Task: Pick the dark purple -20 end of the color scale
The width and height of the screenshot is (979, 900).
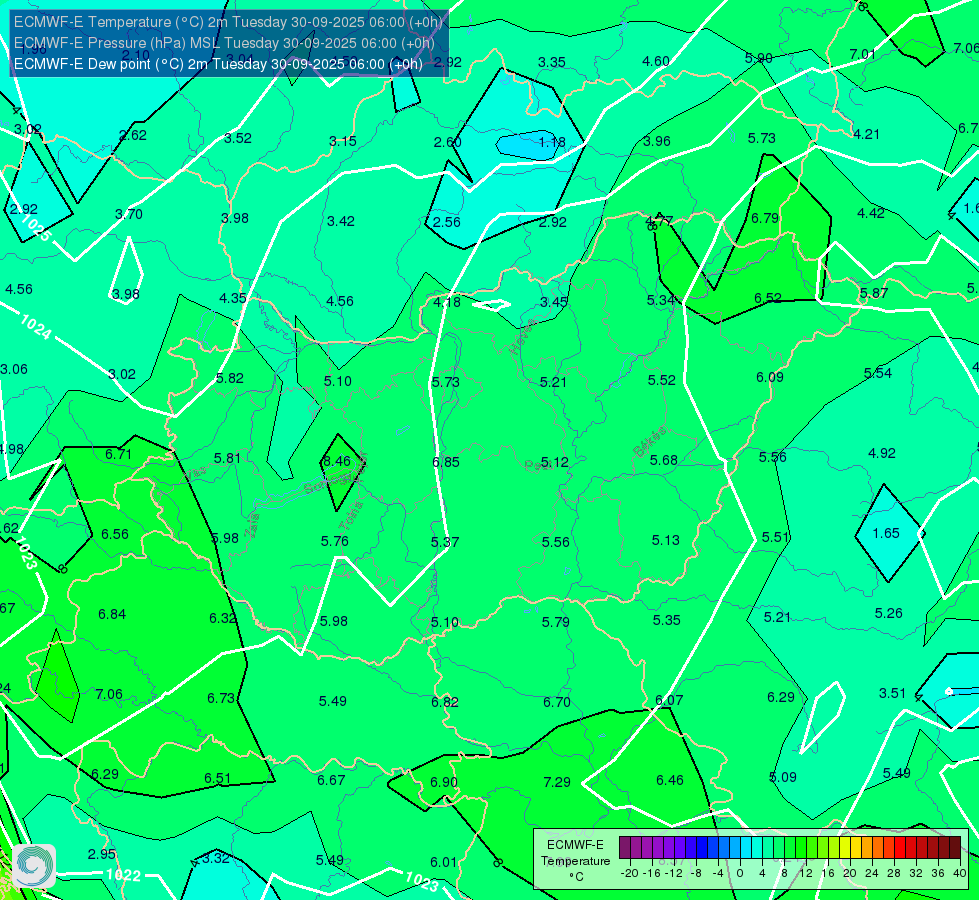Action: click(x=625, y=848)
